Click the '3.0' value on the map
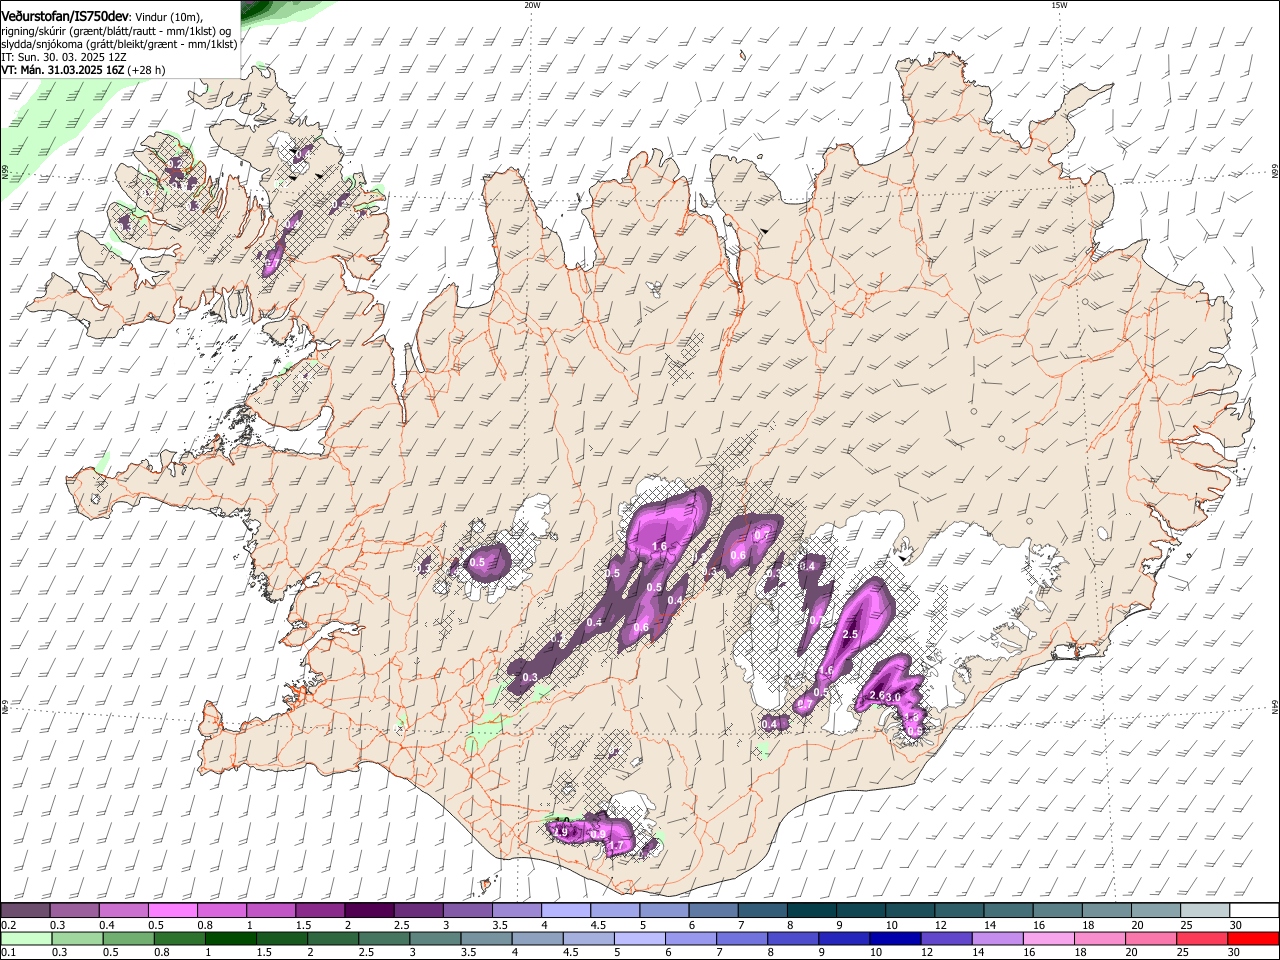This screenshot has height=960, width=1280. click(894, 696)
